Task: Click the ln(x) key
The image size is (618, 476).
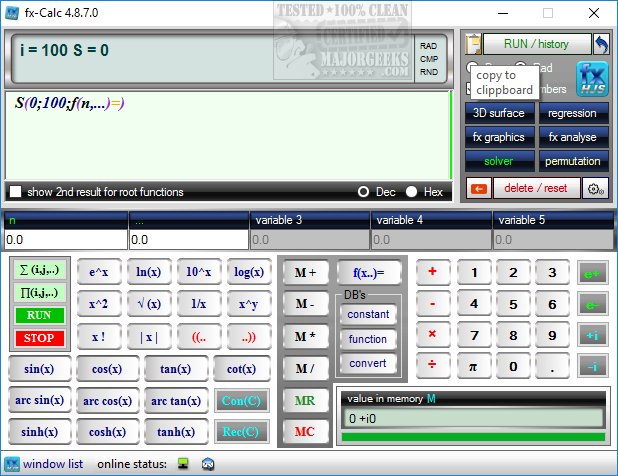Action: [149, 272]
